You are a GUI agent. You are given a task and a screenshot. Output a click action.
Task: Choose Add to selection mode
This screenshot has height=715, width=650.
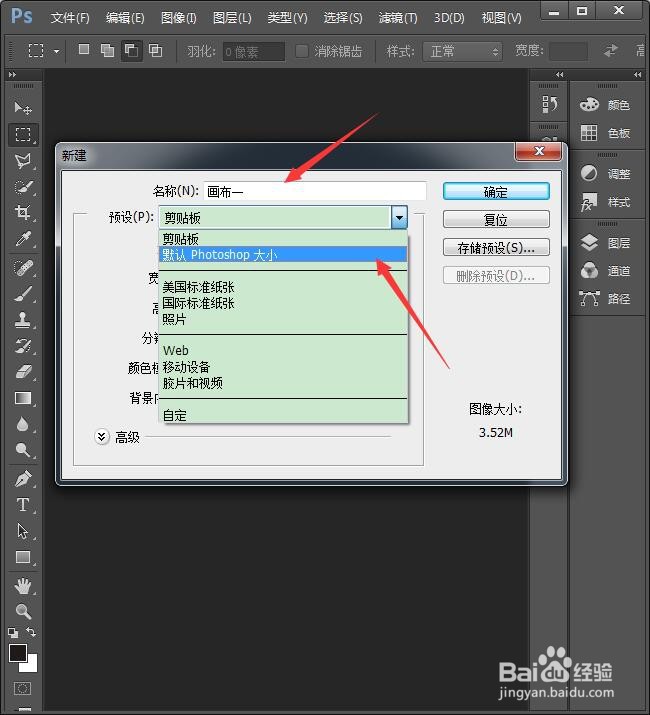click(x=108, y=50)
